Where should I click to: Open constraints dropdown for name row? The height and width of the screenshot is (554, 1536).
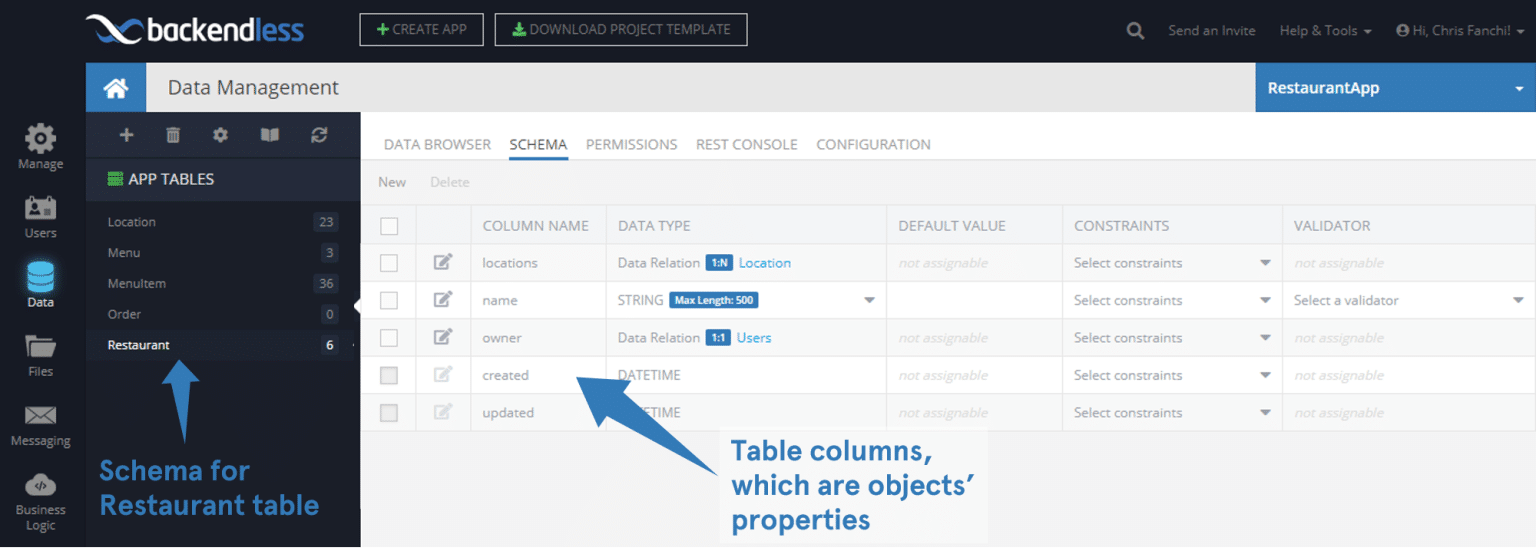(1172, 300)
